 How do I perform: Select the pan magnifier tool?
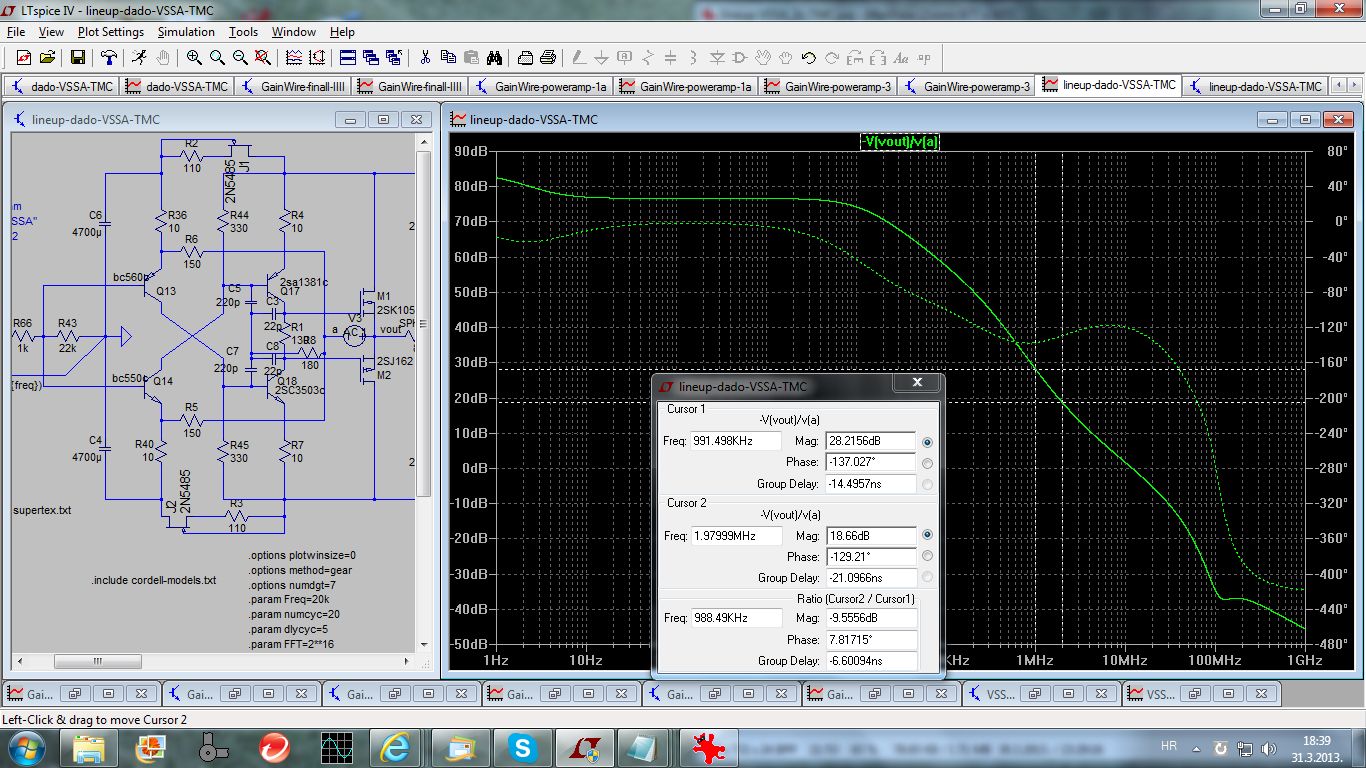click(217, 58)
